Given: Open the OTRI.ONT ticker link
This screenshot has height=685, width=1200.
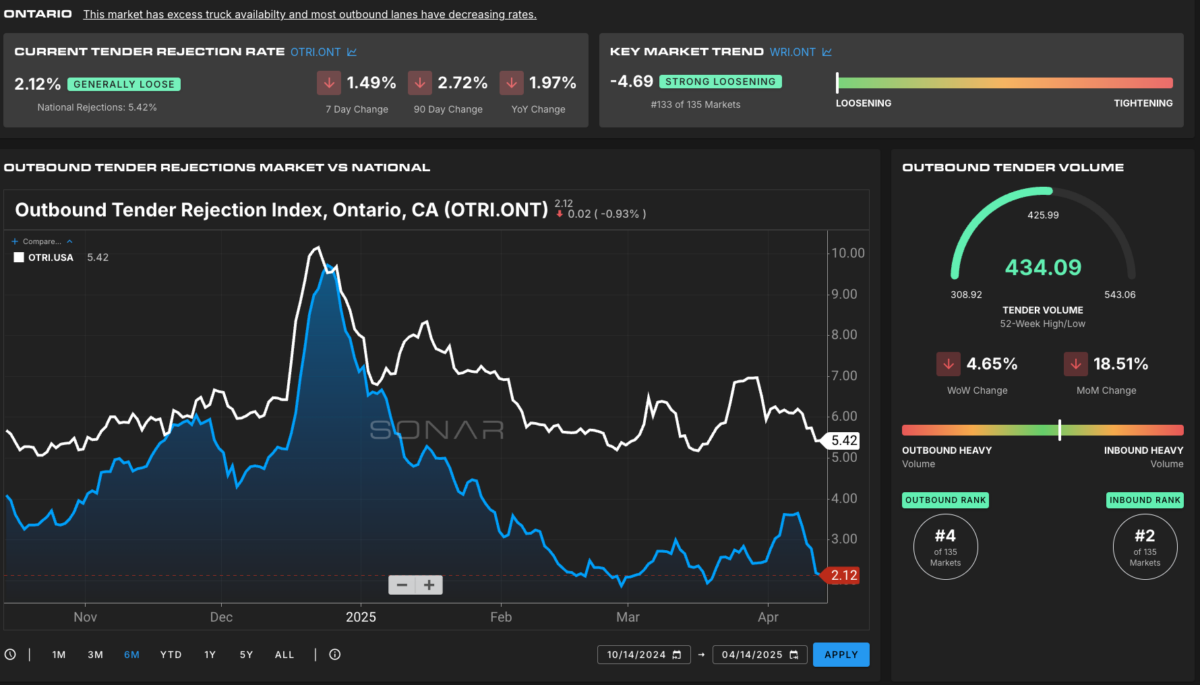Looking at the screenshot, I should click(316, 52).
